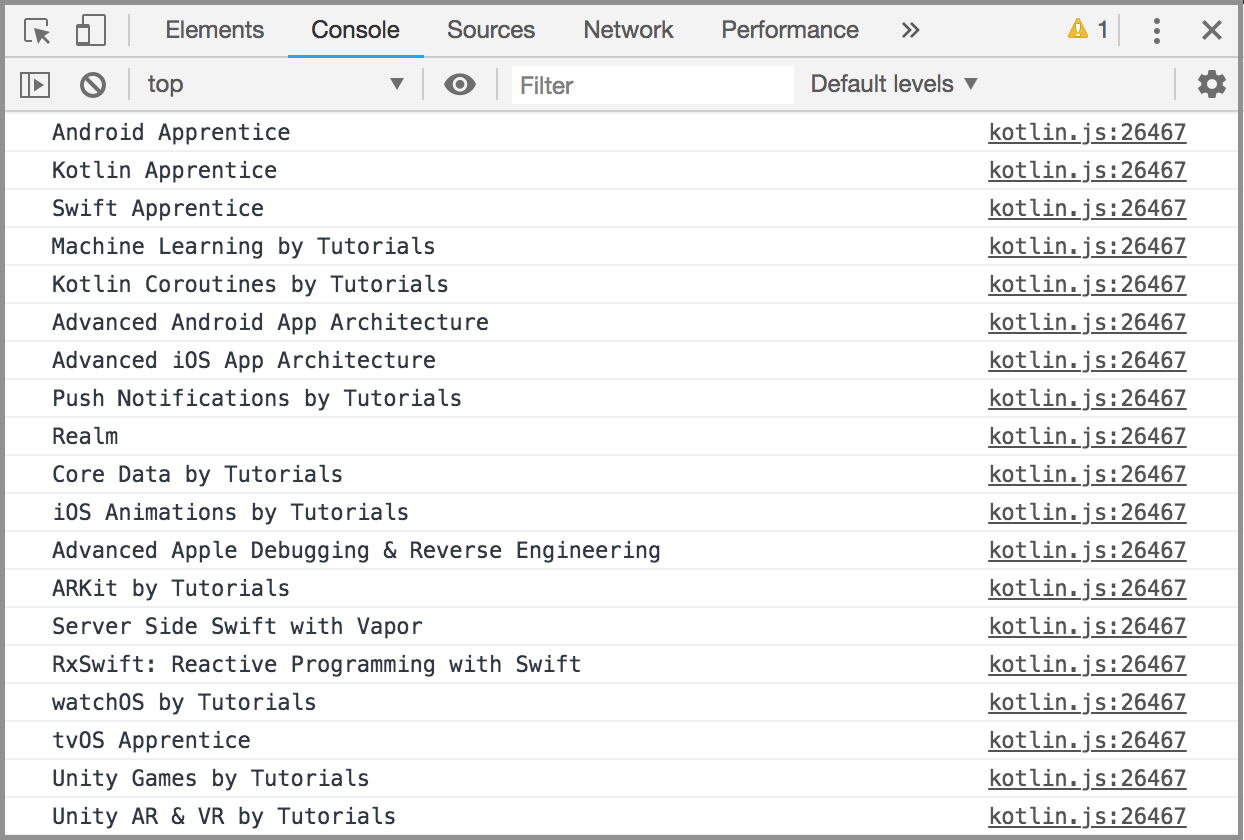Clear the console with the block icon
This screenshot has width=1244, height=840.
click(x=93, y=85)
